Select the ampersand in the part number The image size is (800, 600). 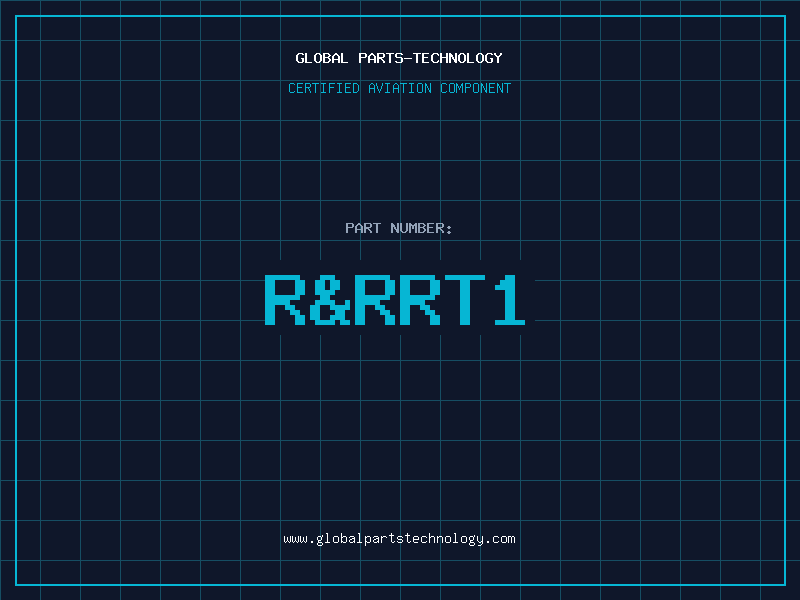pyautogui.click(x=329, y=299)
